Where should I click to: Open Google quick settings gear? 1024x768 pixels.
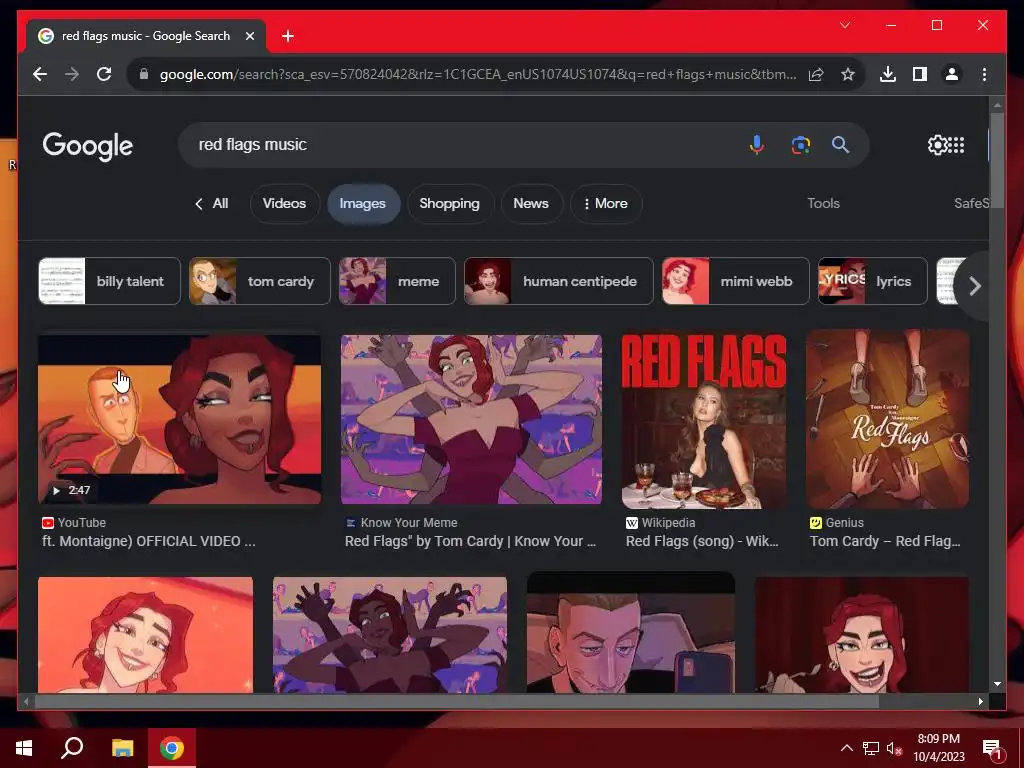(936, 145)
